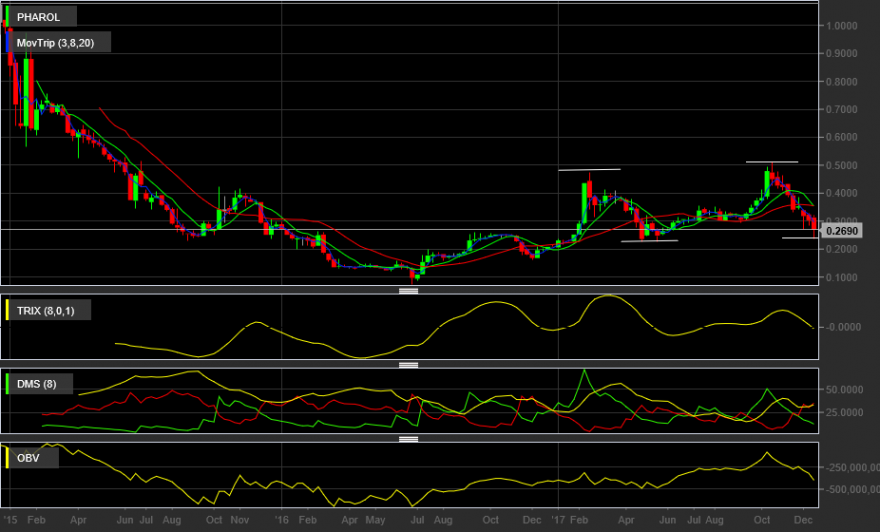Click the yellow color marker beside OBV
This screenshot has height=532, width=880.
(7, 458)
